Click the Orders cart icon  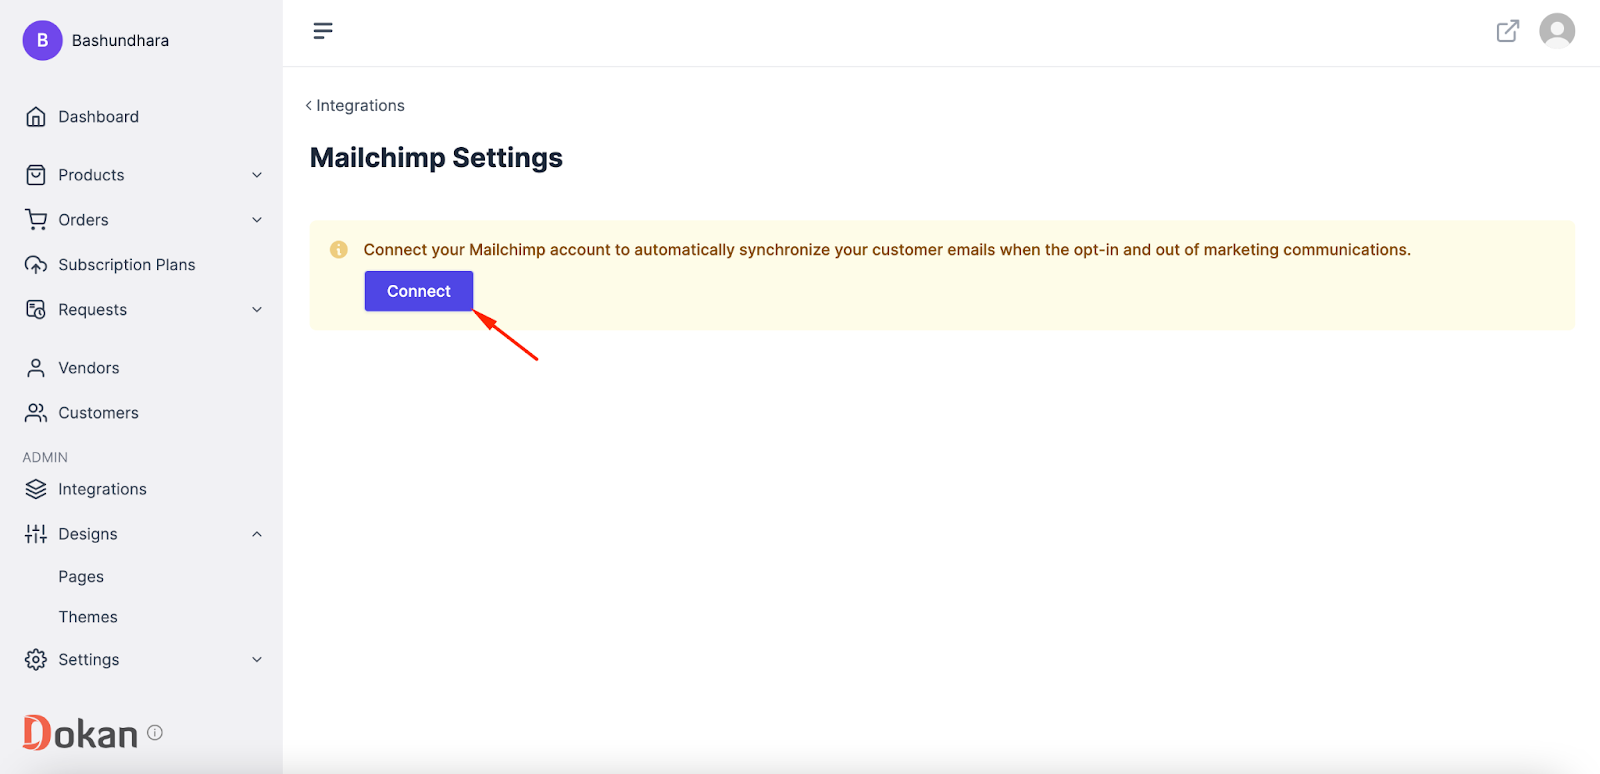point(36,220)
